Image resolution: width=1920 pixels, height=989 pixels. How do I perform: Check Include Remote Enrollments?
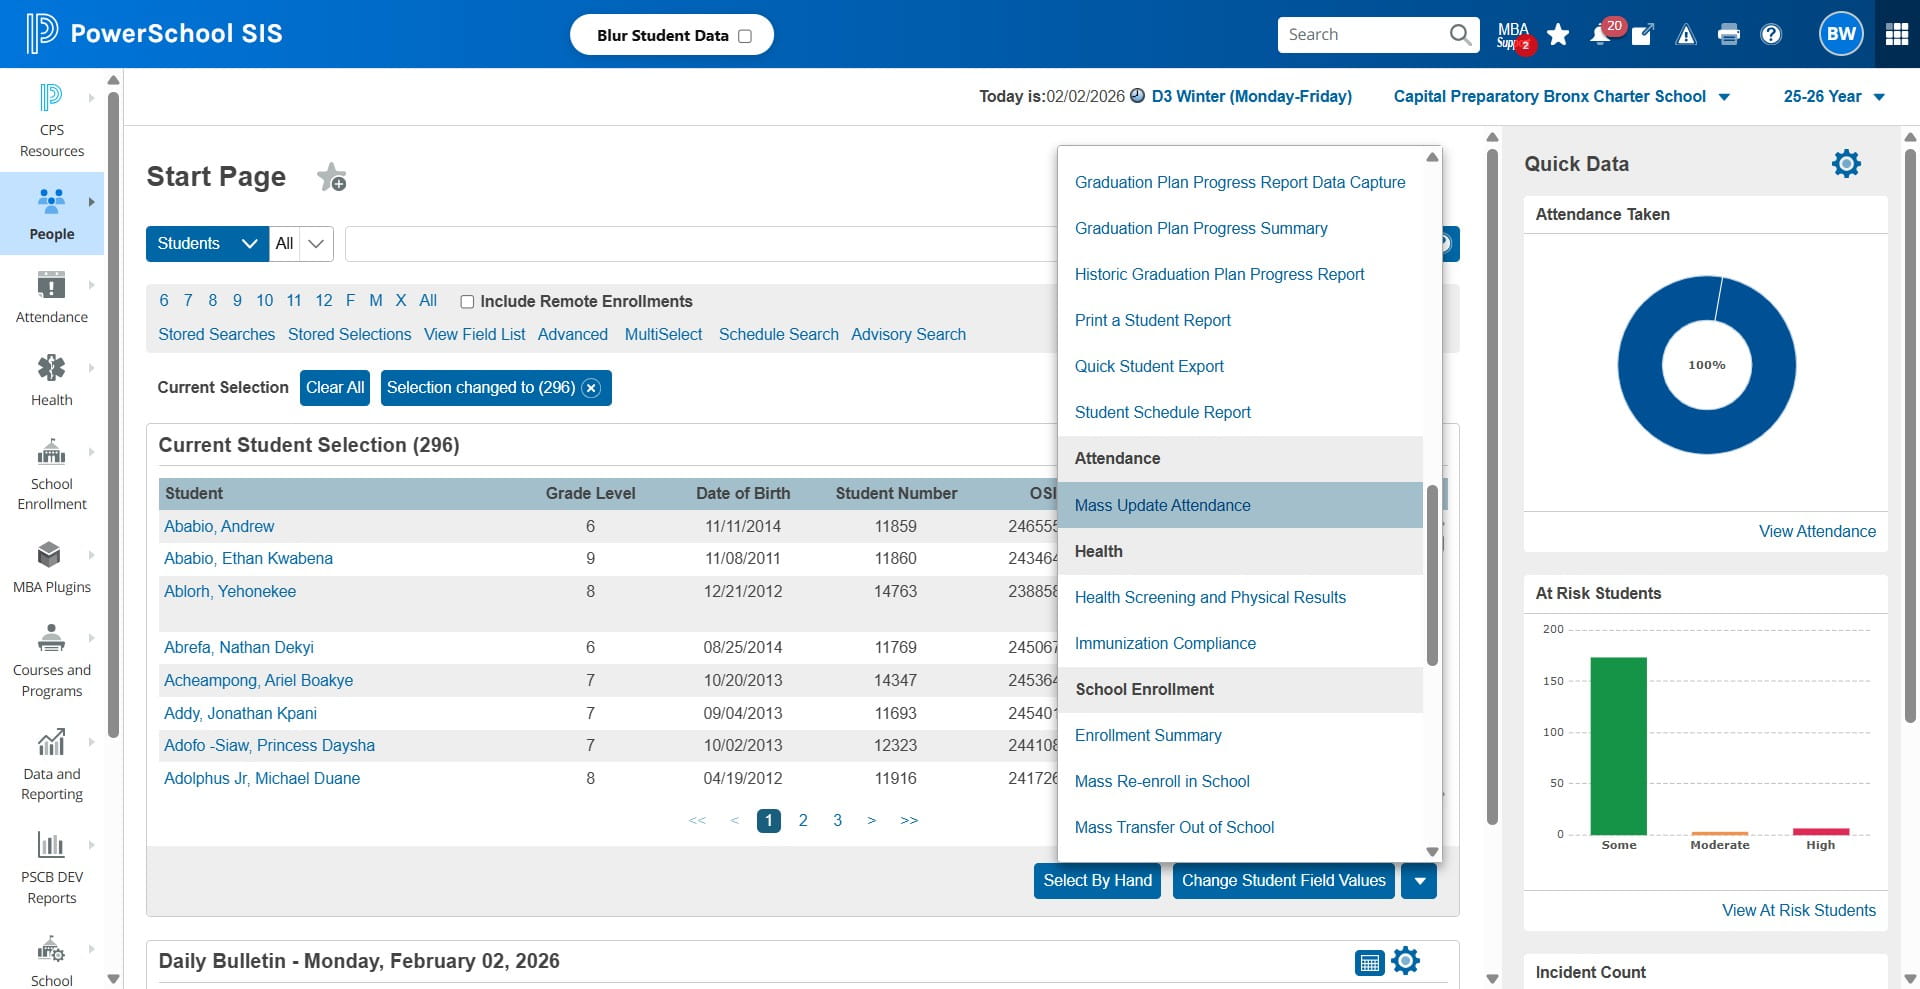pyautogui.click(x=467, y=302)
